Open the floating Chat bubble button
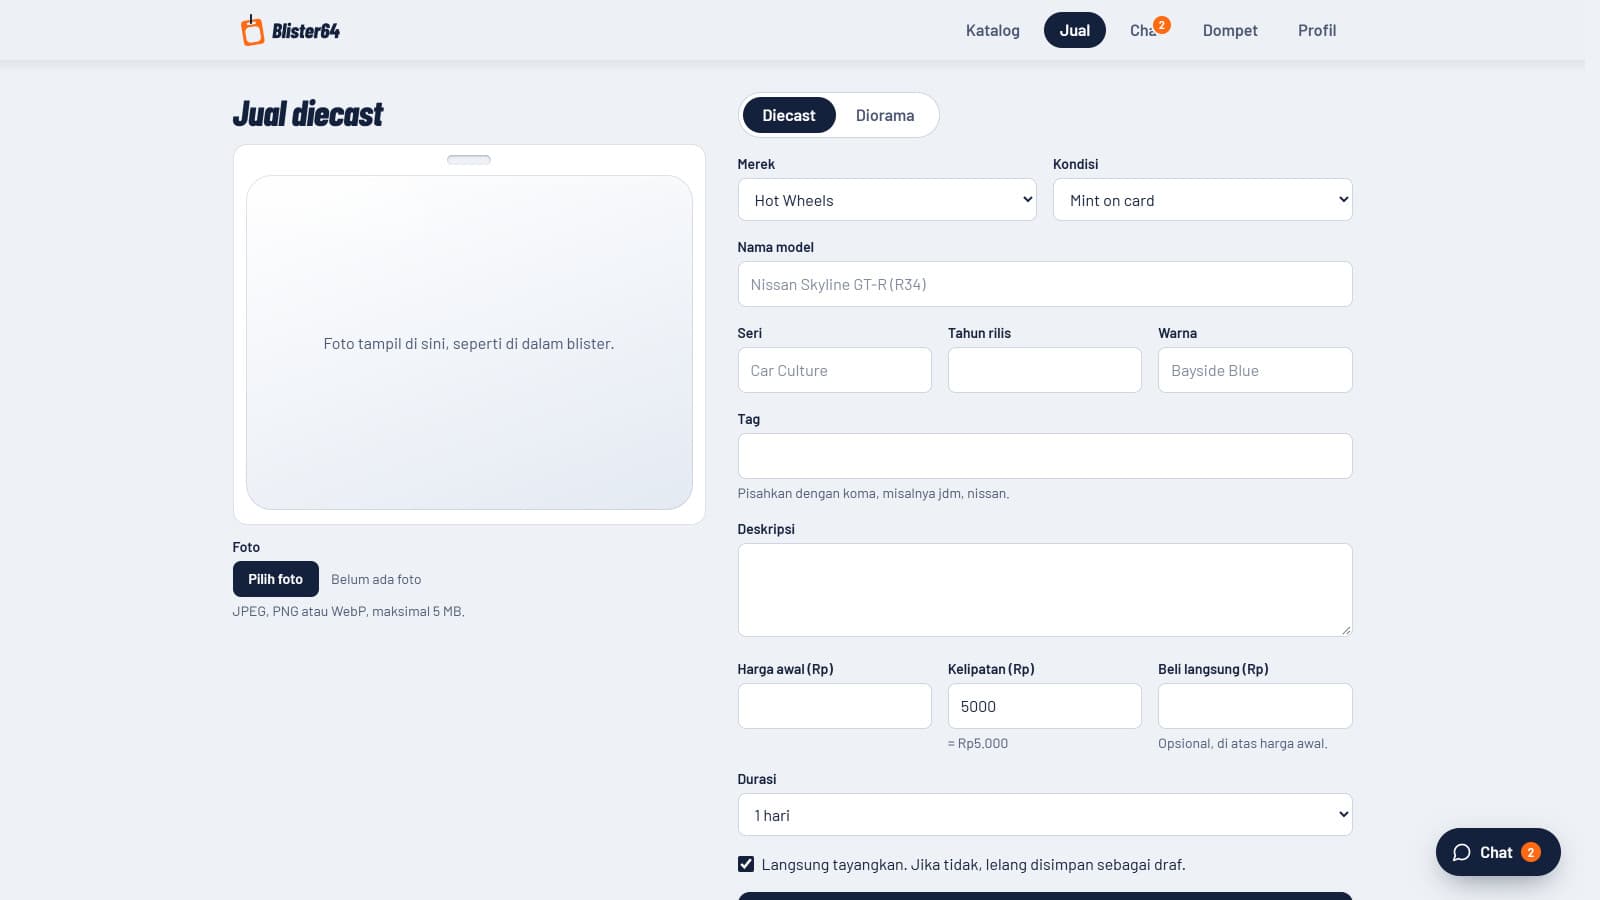Viewport: 1600px width, 900px height. click(x=1498, y=852)
